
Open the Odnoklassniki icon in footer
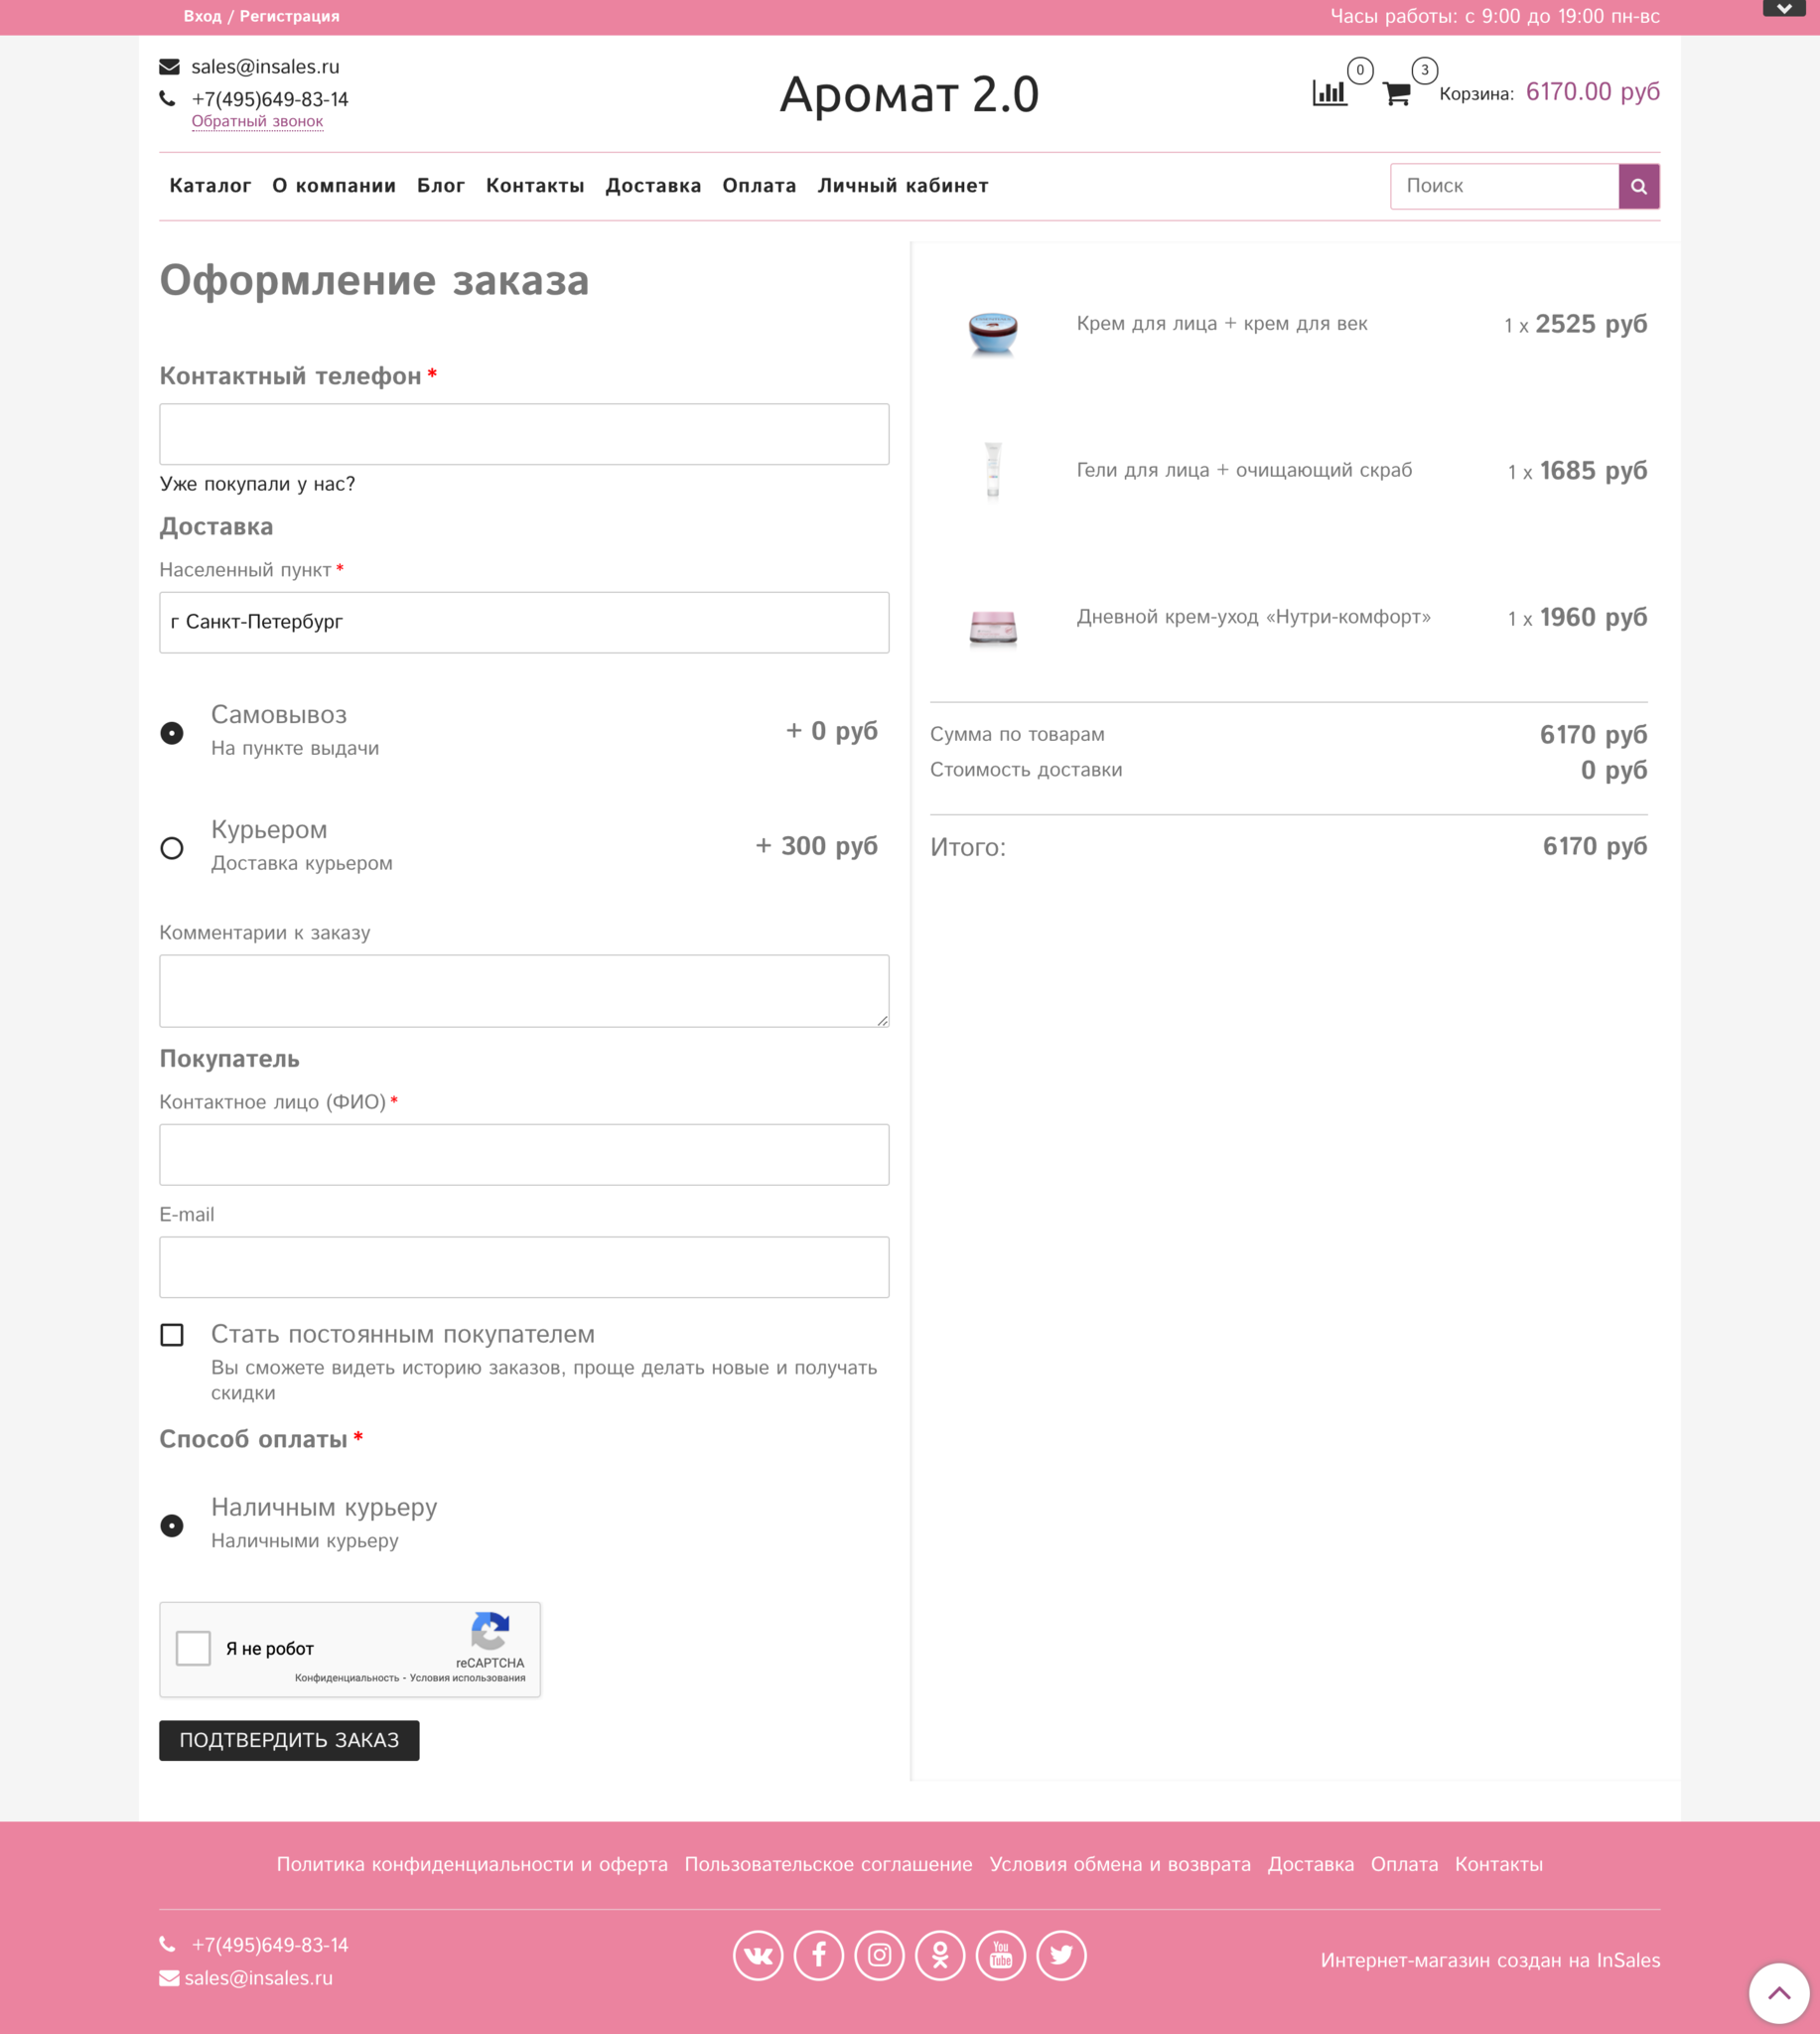pyautogui.click(x=940, y=1954)
